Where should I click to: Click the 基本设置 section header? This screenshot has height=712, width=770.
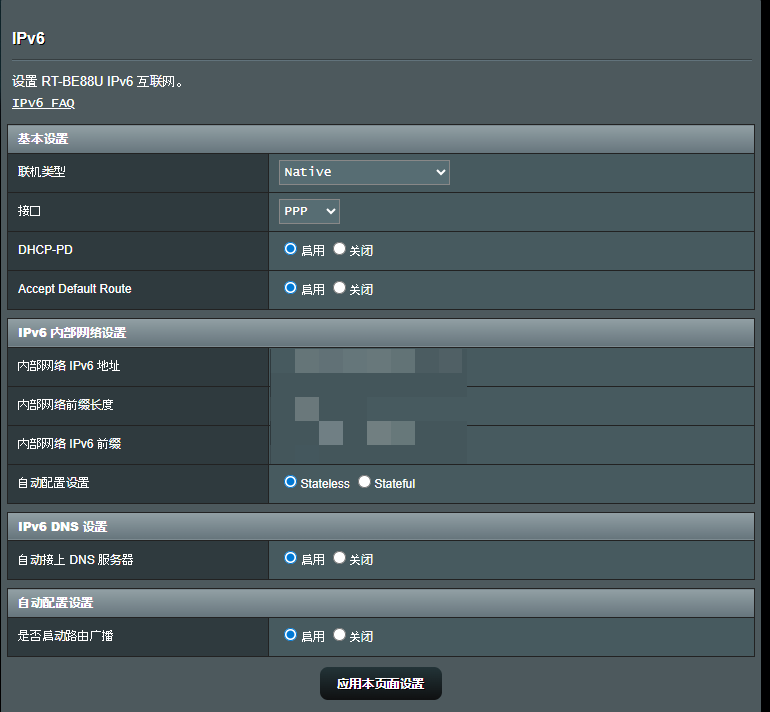point(43,139)
